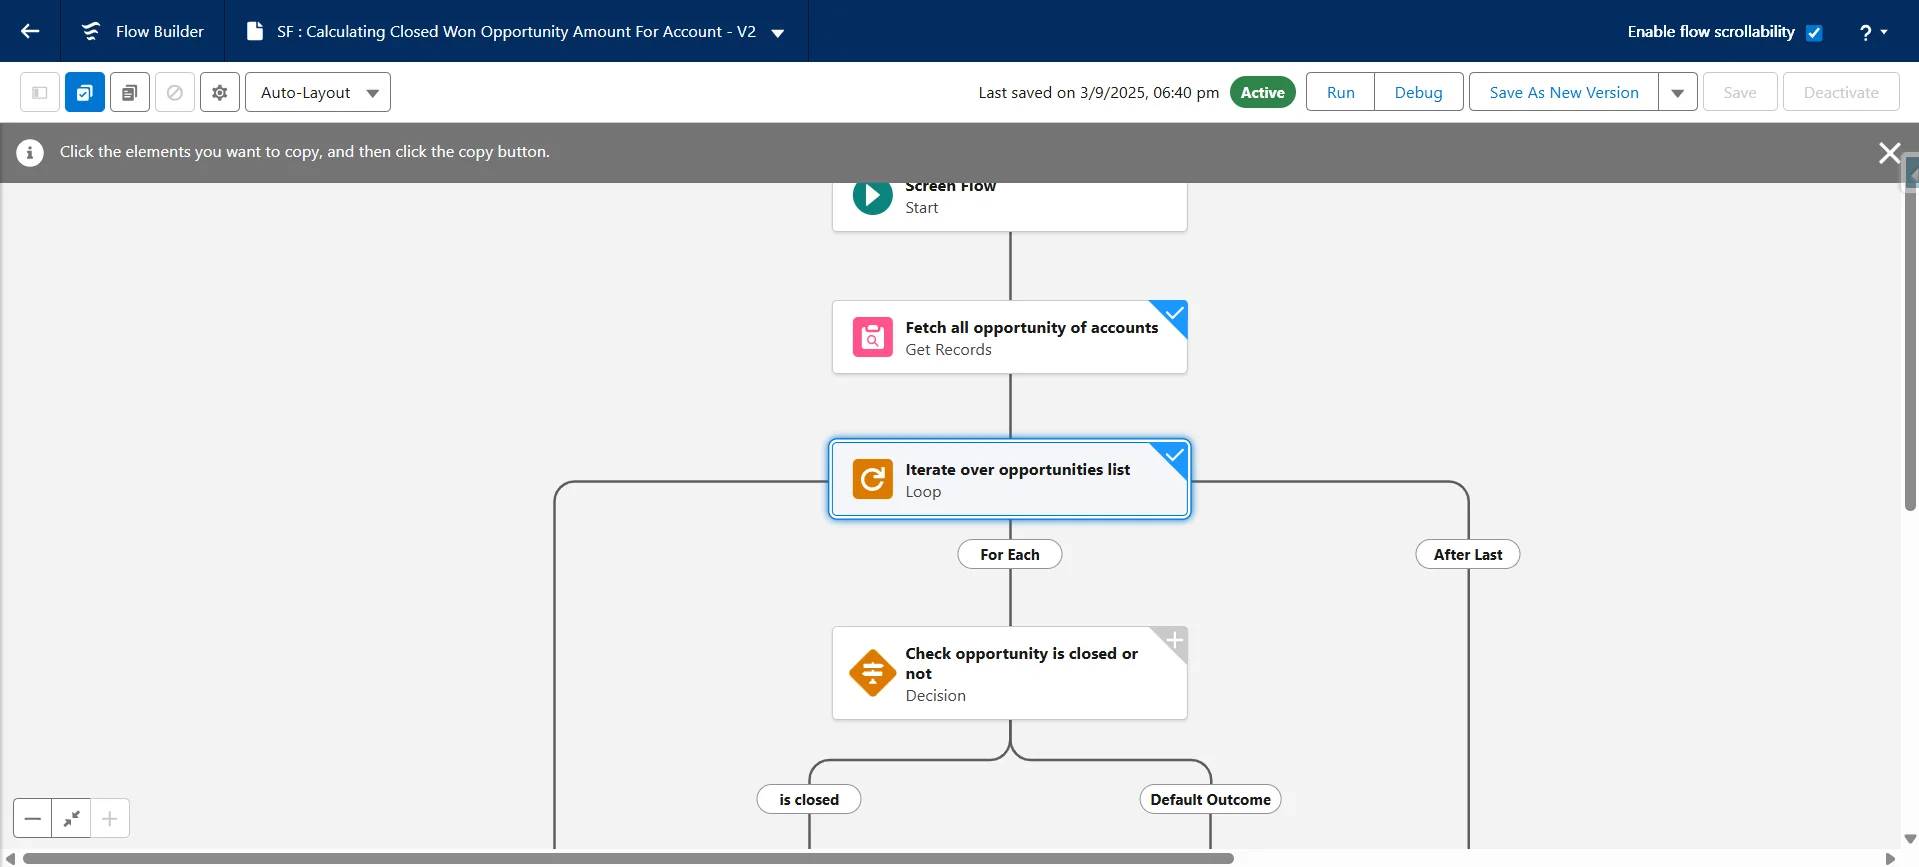
Task: Click the Get Records pink icon
Action: pos(873,337)
